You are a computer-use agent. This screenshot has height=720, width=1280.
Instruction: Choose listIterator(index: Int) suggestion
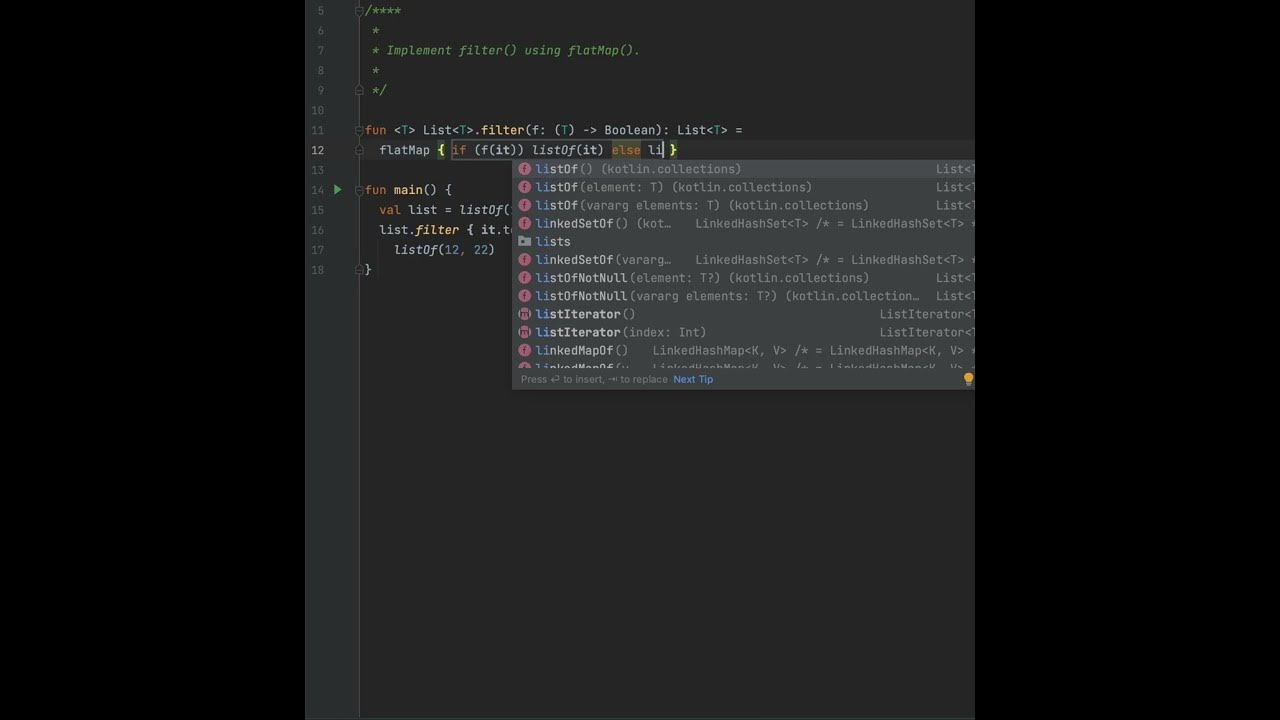click(x=743, y=332)
